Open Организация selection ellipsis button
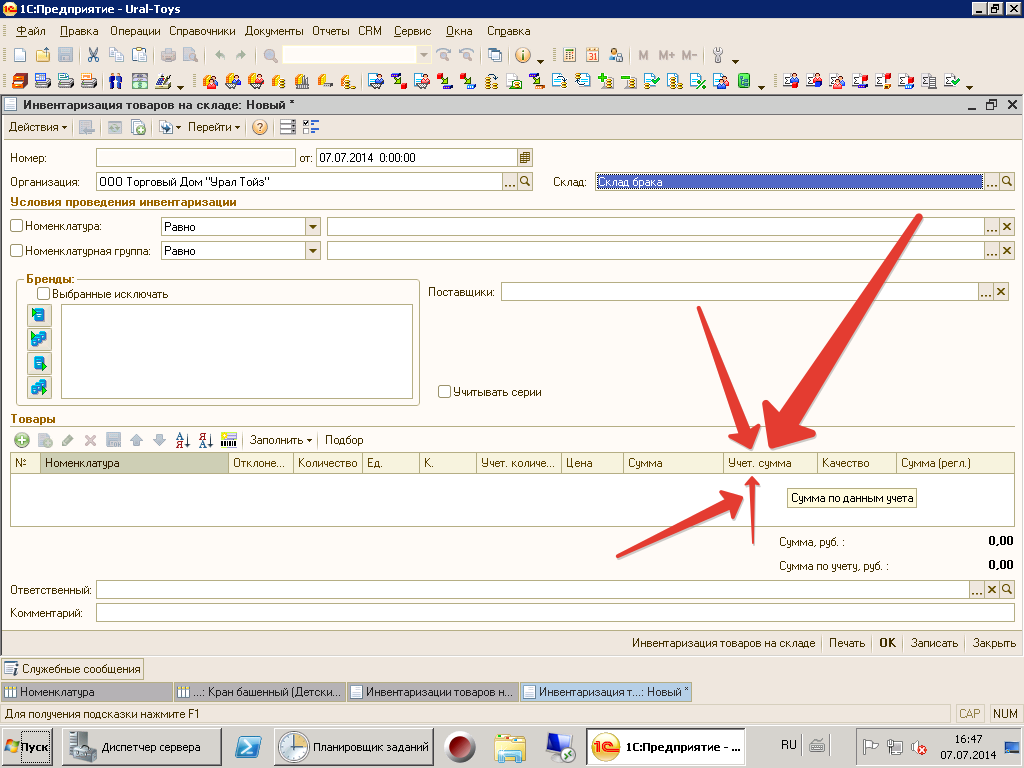The image size is (1024, 768). coord(509,182)
